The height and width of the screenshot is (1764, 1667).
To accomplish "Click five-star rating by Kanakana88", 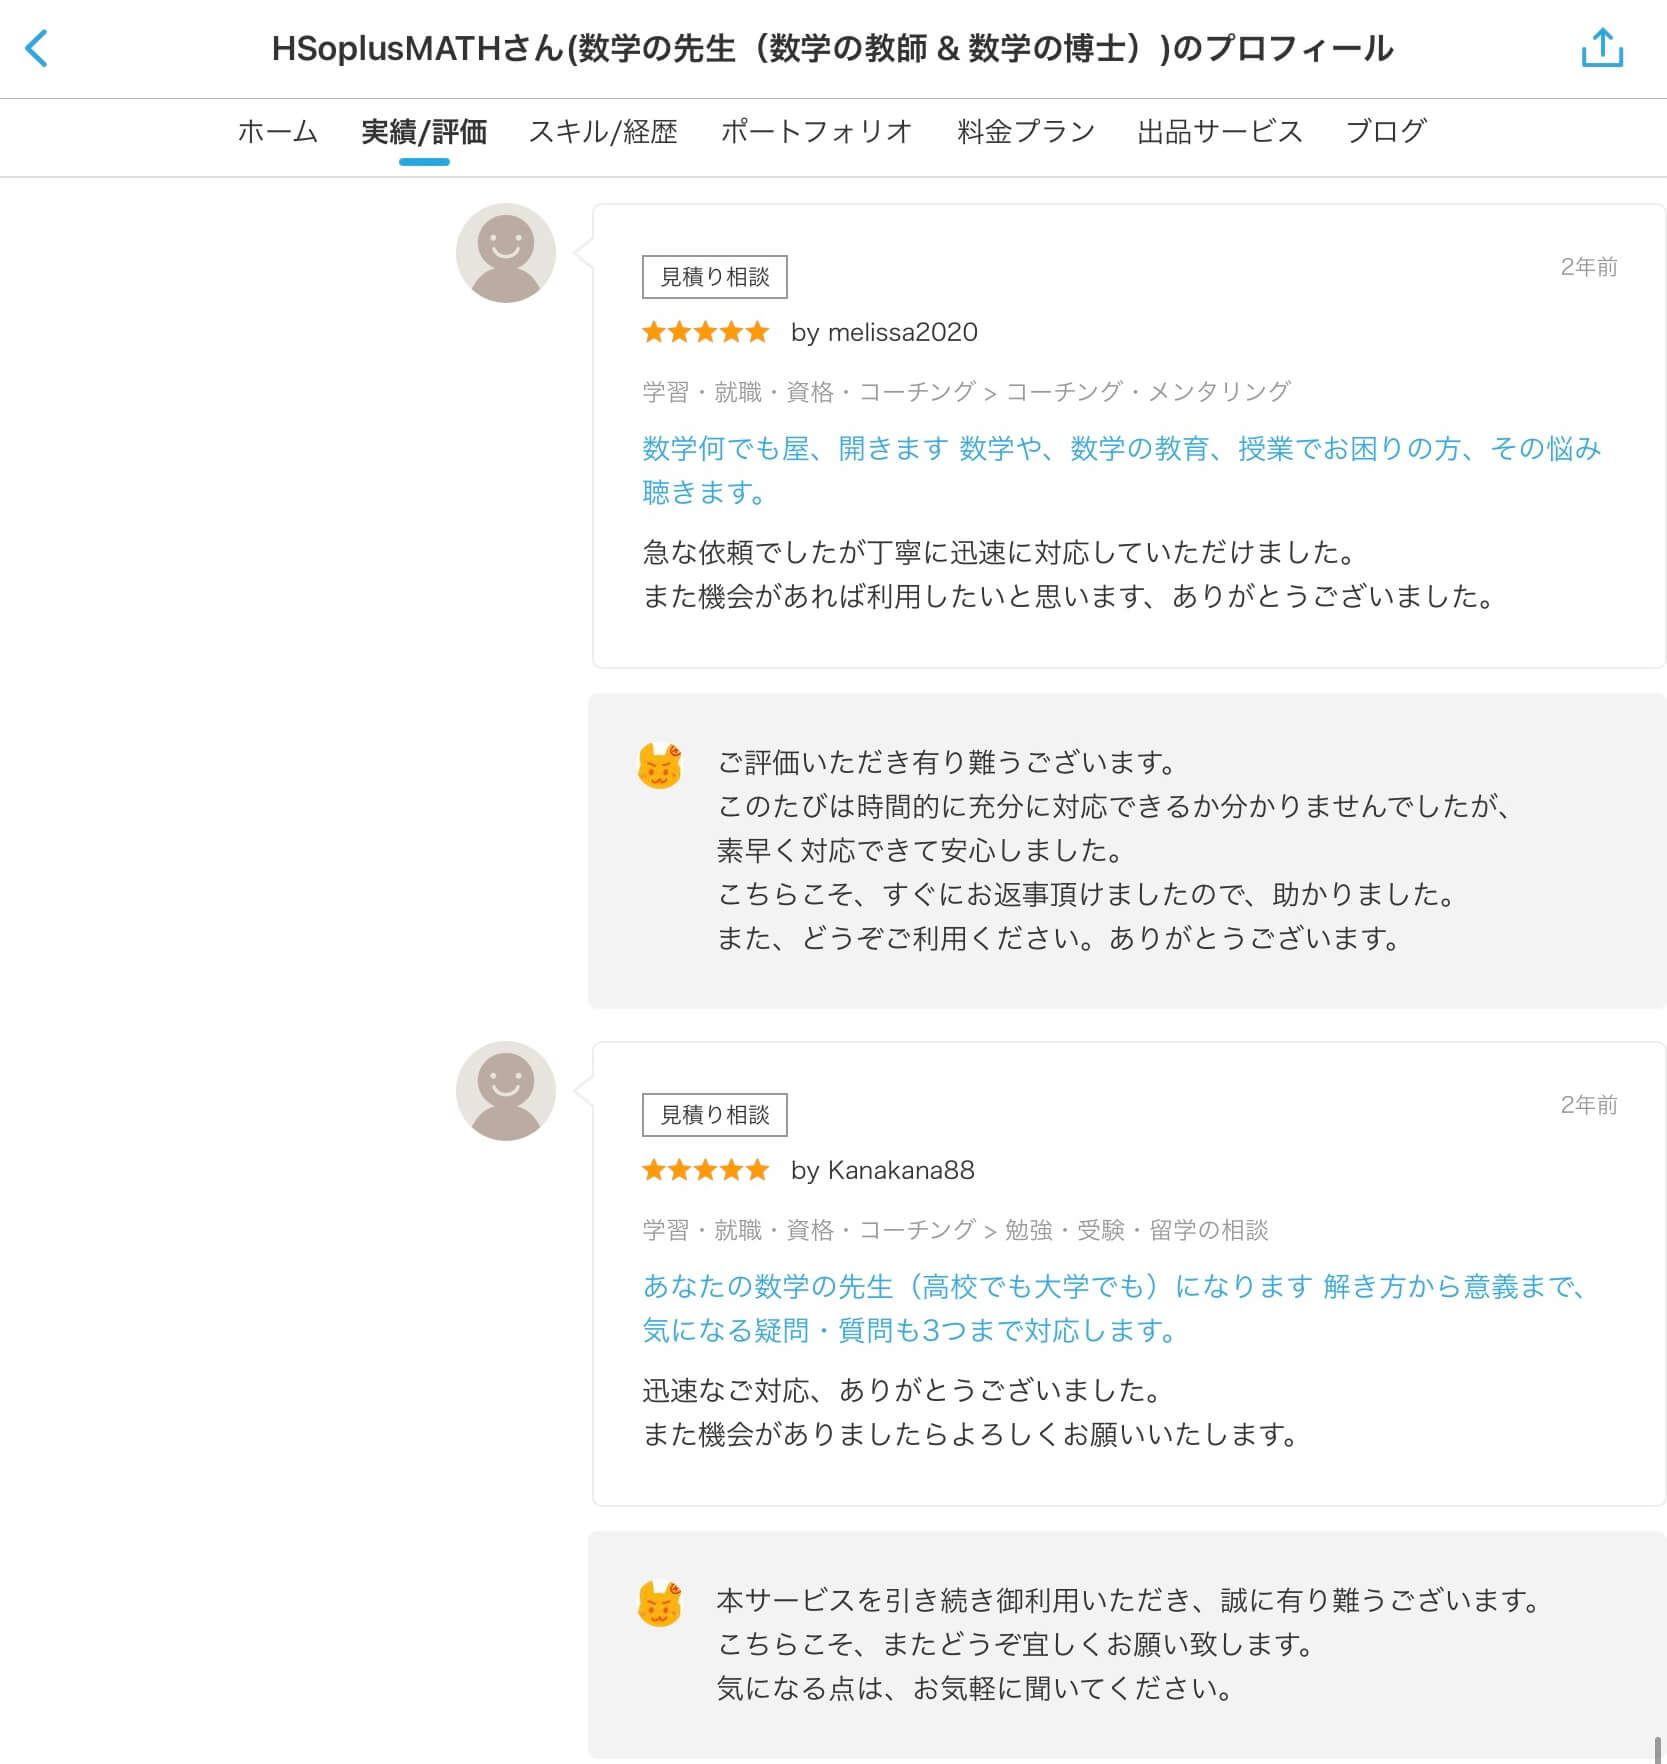I will tap(705, 1170).
